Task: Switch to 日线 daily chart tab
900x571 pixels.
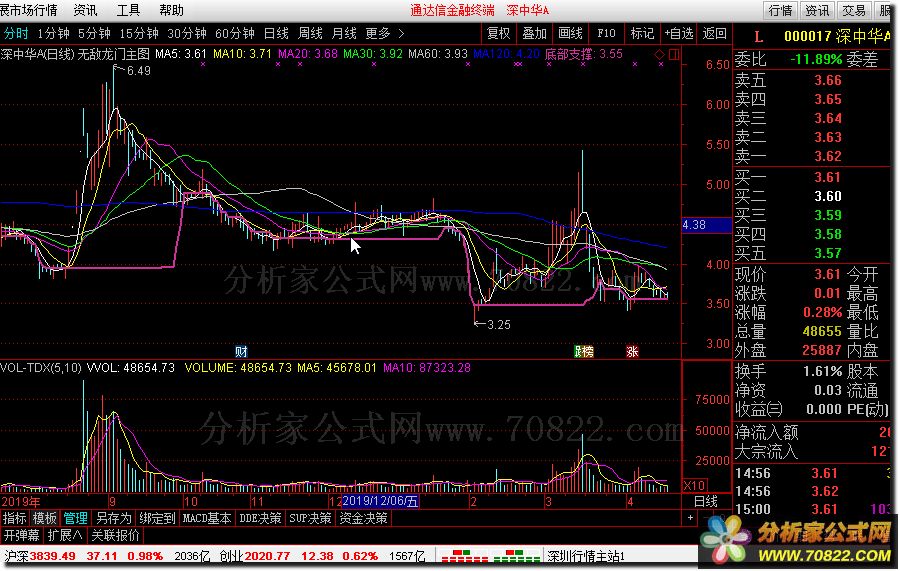Action: pos(276,34)
